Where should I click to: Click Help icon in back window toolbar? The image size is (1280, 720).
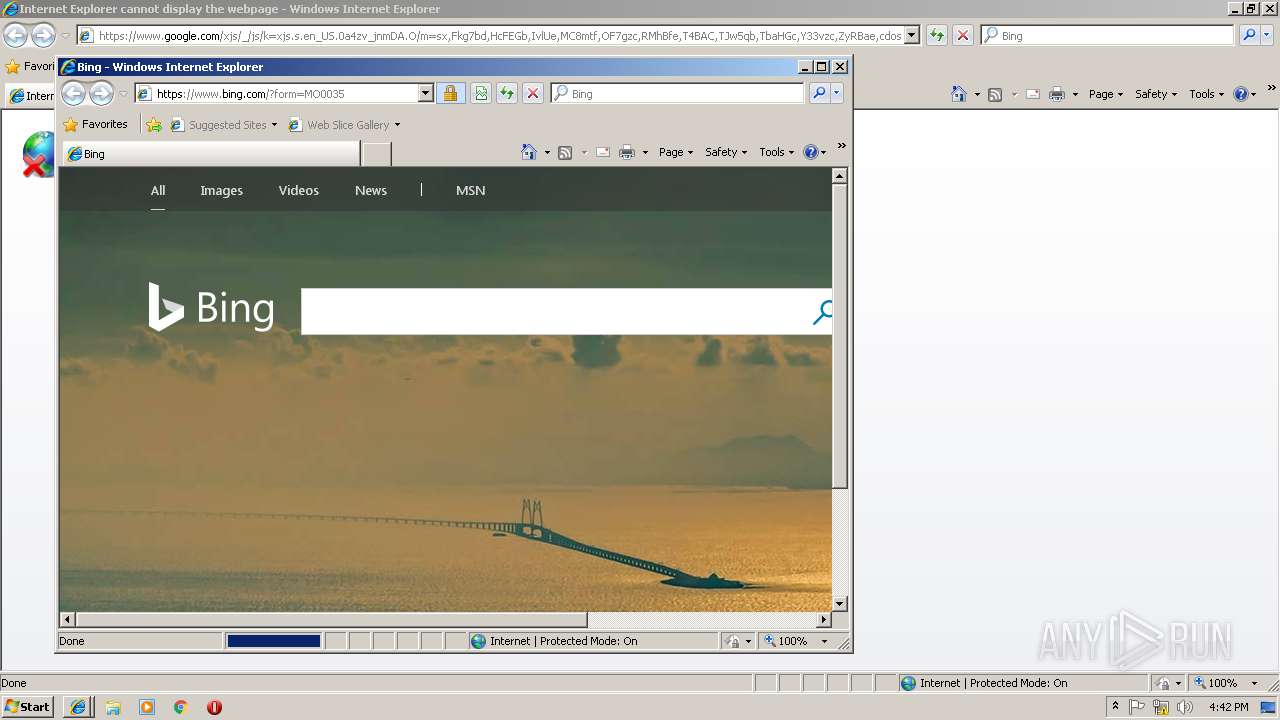(x=1241, y=94)
